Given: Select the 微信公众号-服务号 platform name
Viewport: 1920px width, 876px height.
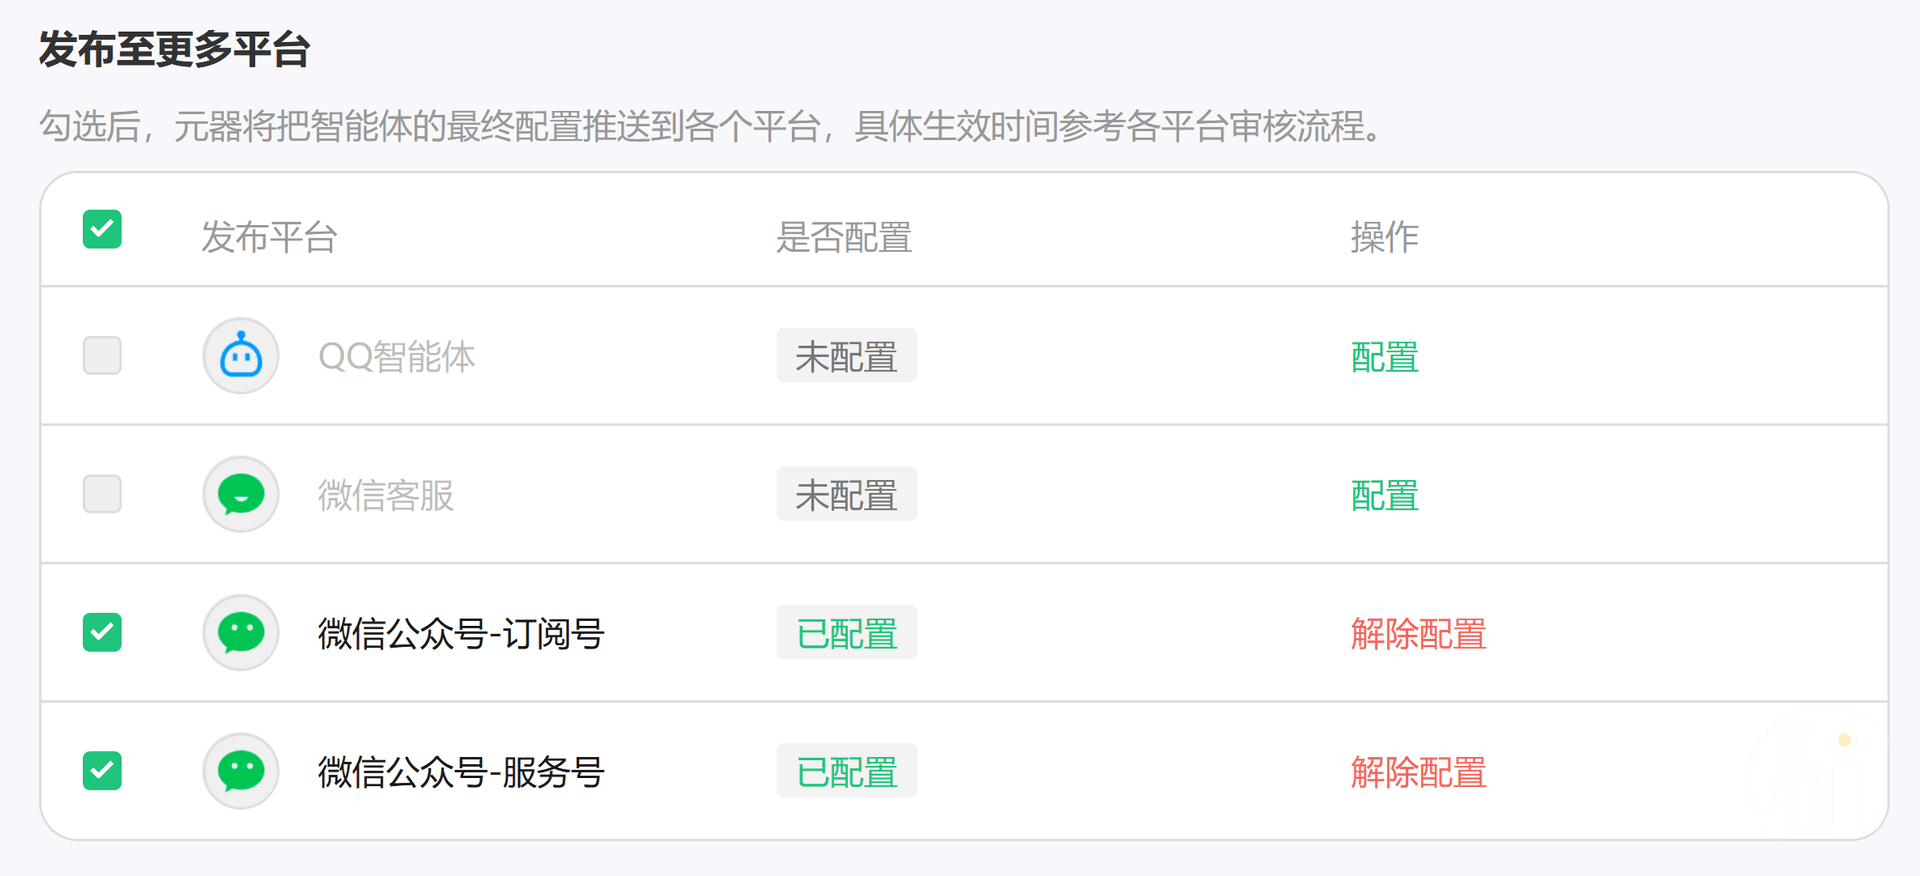Looking at the screenshot, I should 461,772.
